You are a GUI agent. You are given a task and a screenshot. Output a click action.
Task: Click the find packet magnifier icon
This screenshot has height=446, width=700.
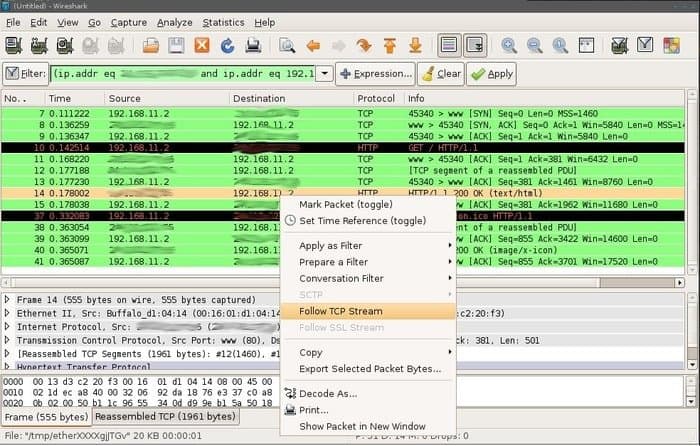[287, 45]
